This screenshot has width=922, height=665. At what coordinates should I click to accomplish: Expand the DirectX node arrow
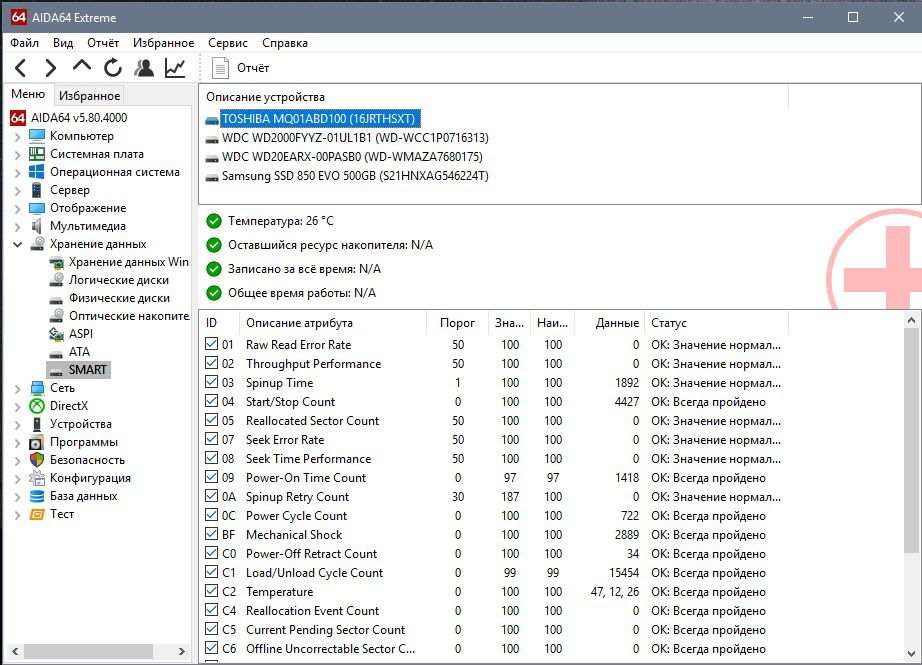pyautogui.click(x=18, y=407)
